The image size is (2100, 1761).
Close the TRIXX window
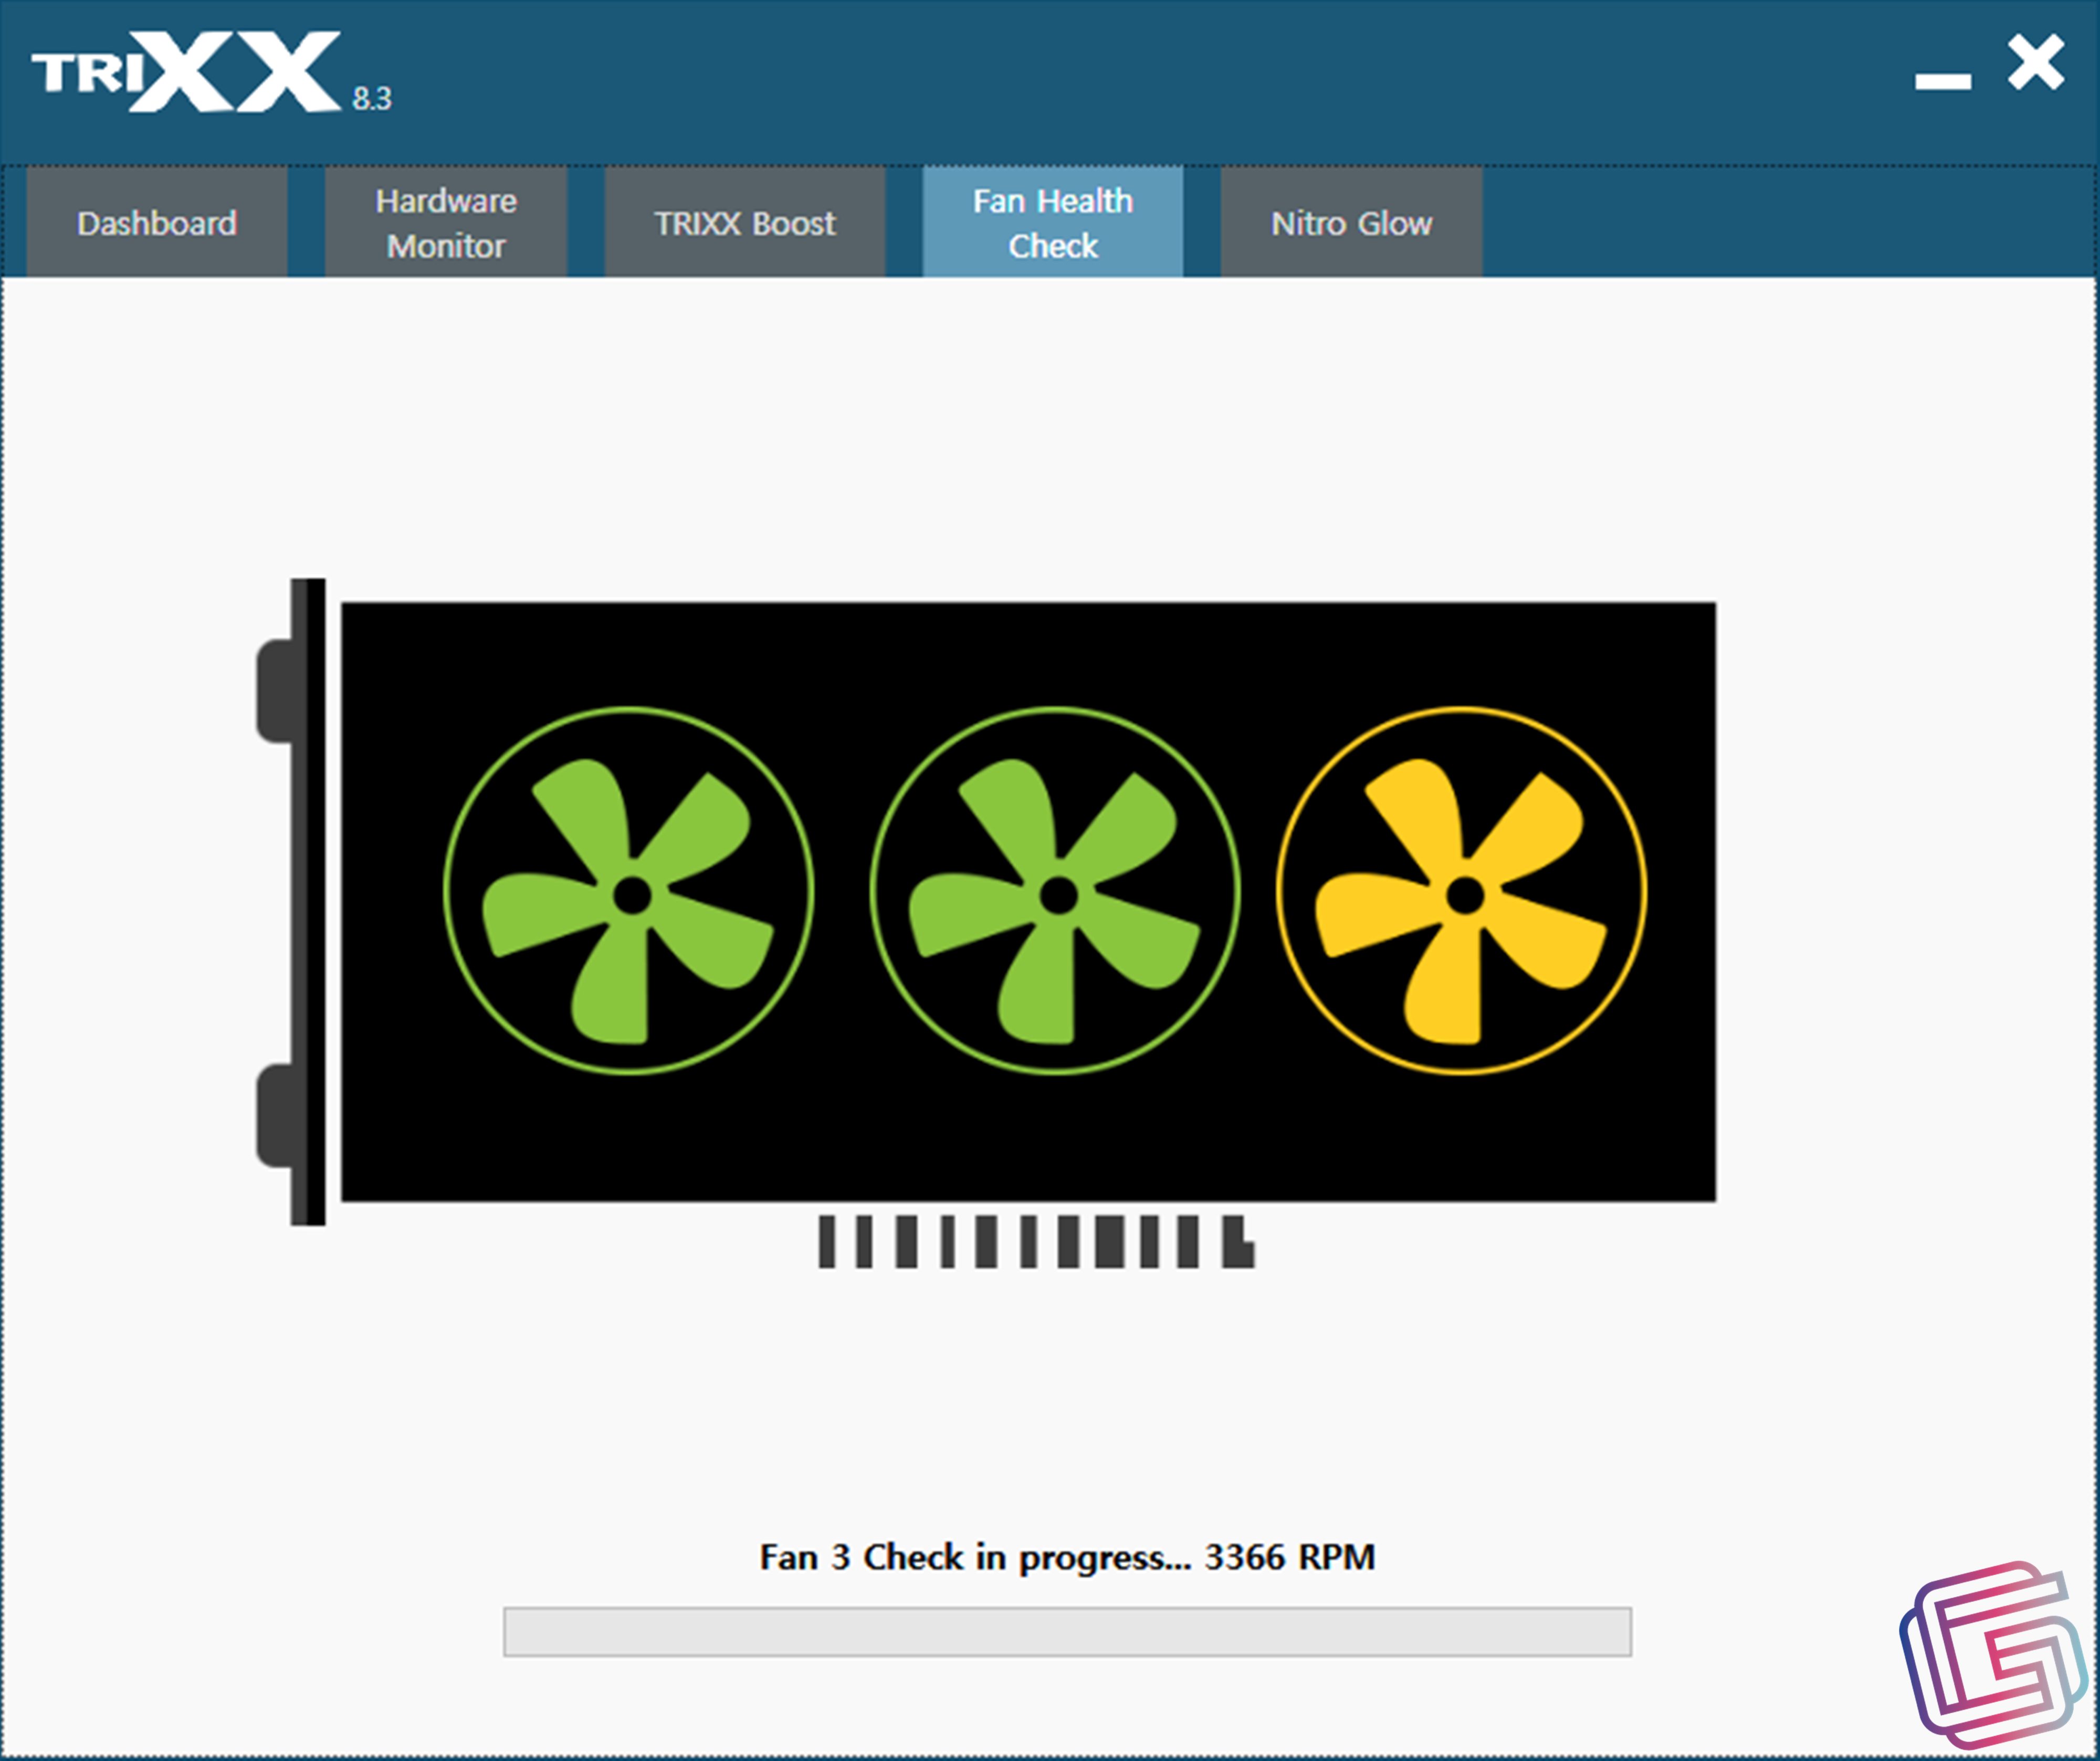pos(2036,63)
